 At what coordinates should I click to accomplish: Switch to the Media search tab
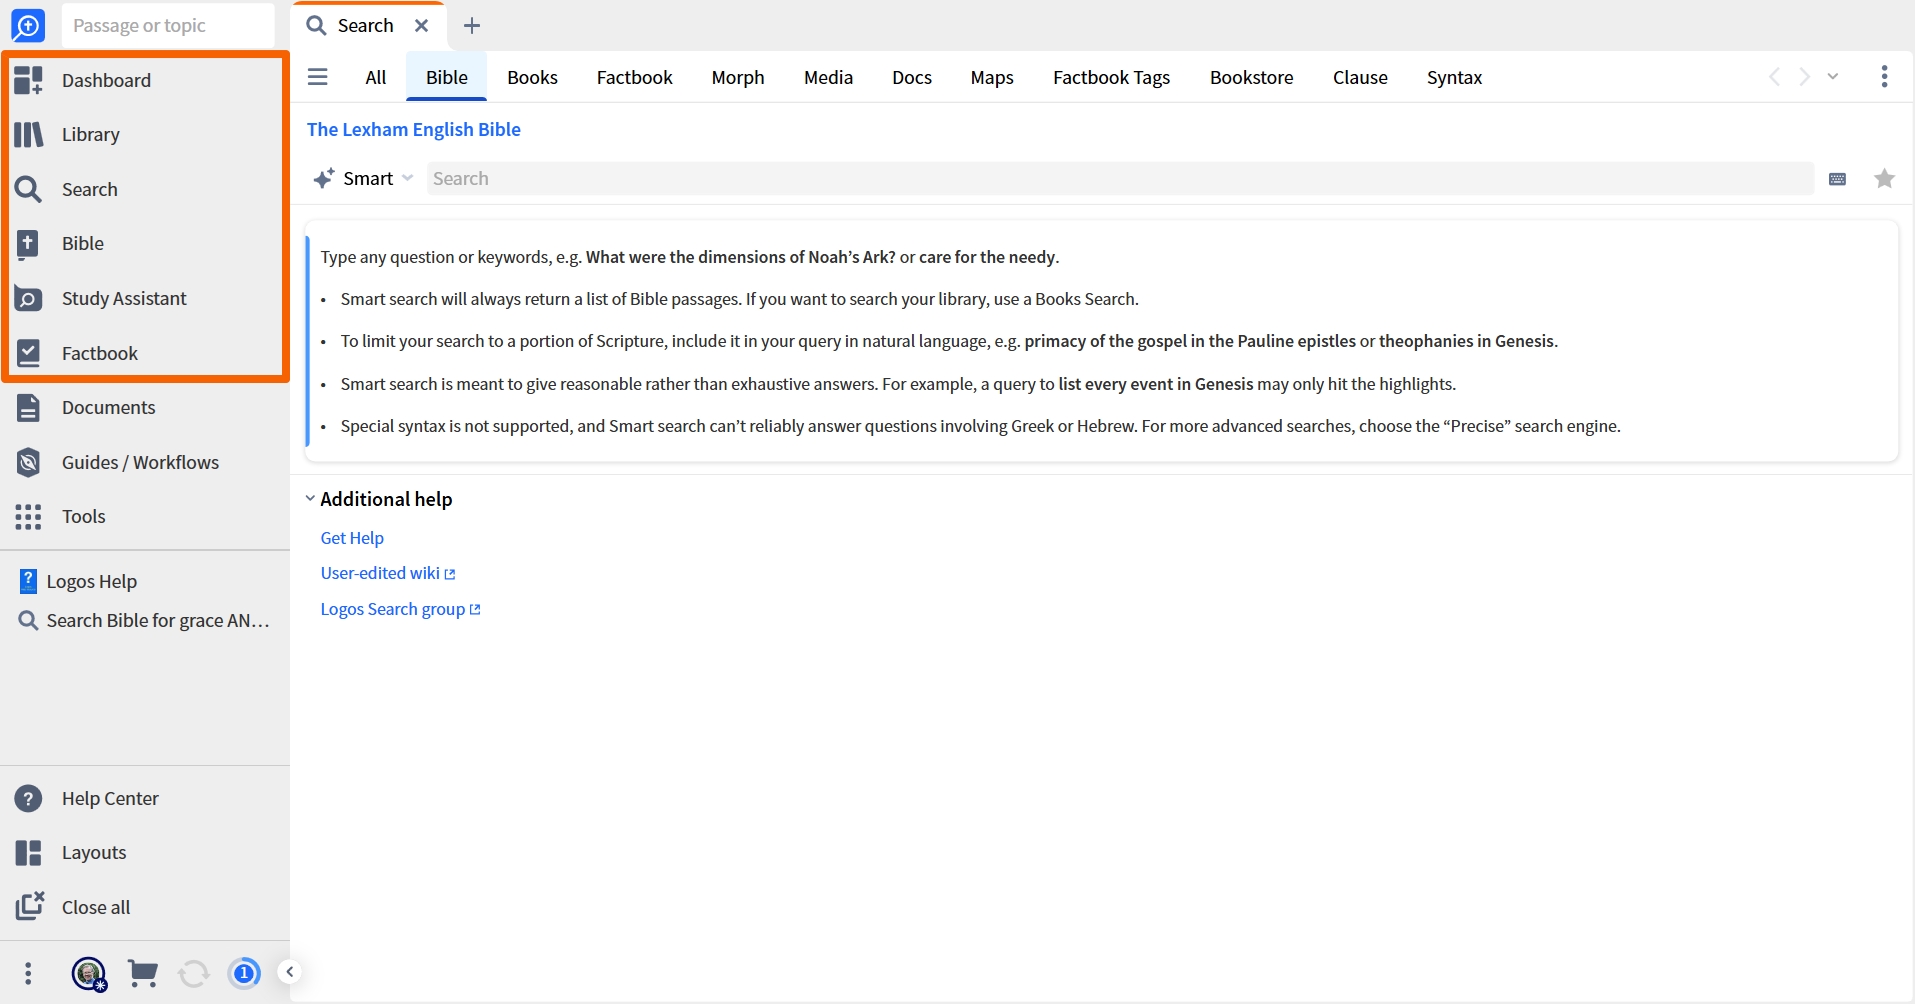(828, 77)
